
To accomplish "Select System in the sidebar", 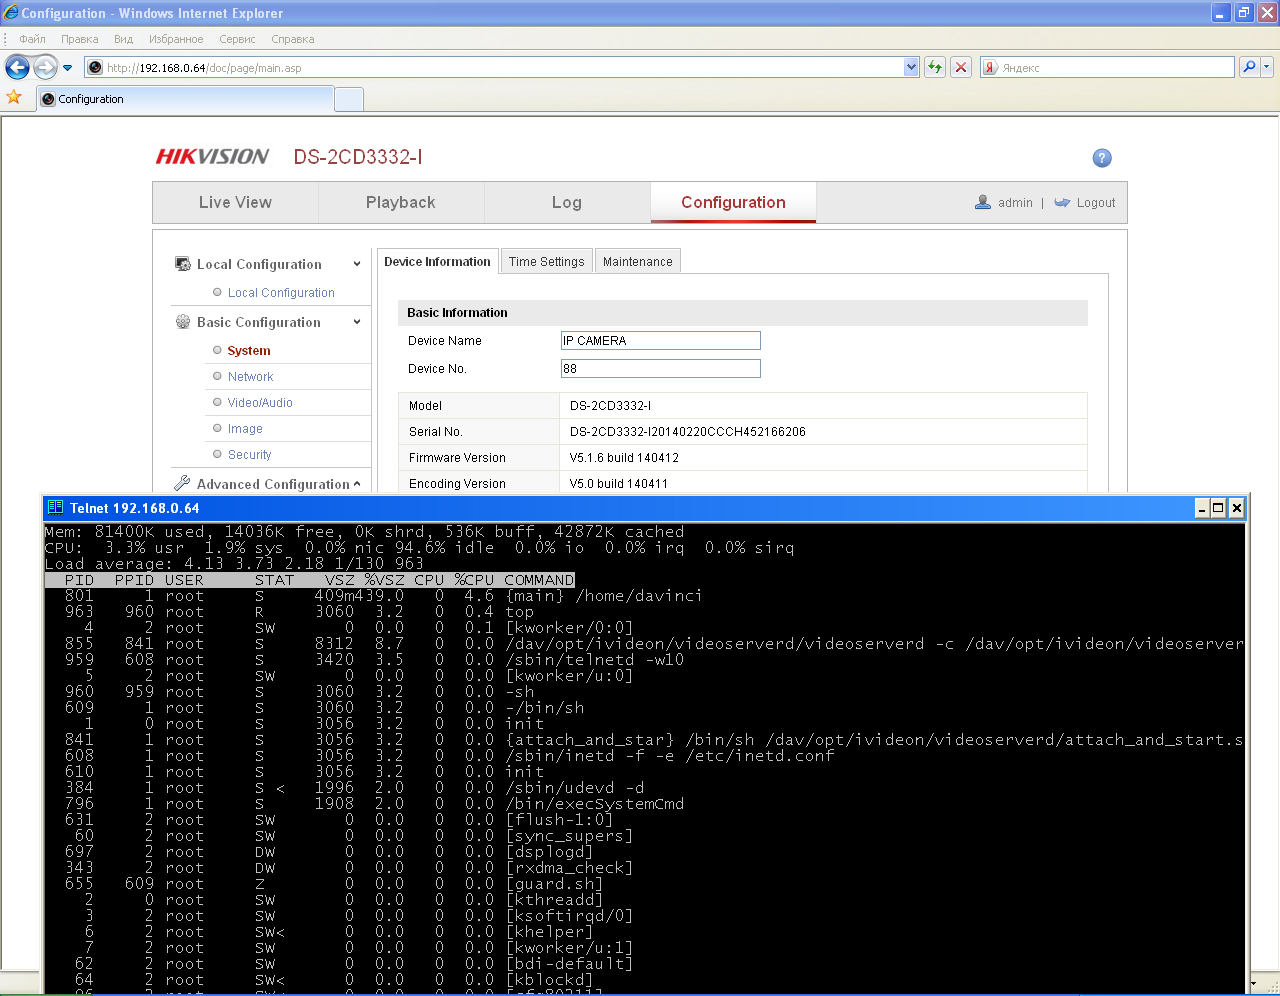I will (x=249, y=351).
